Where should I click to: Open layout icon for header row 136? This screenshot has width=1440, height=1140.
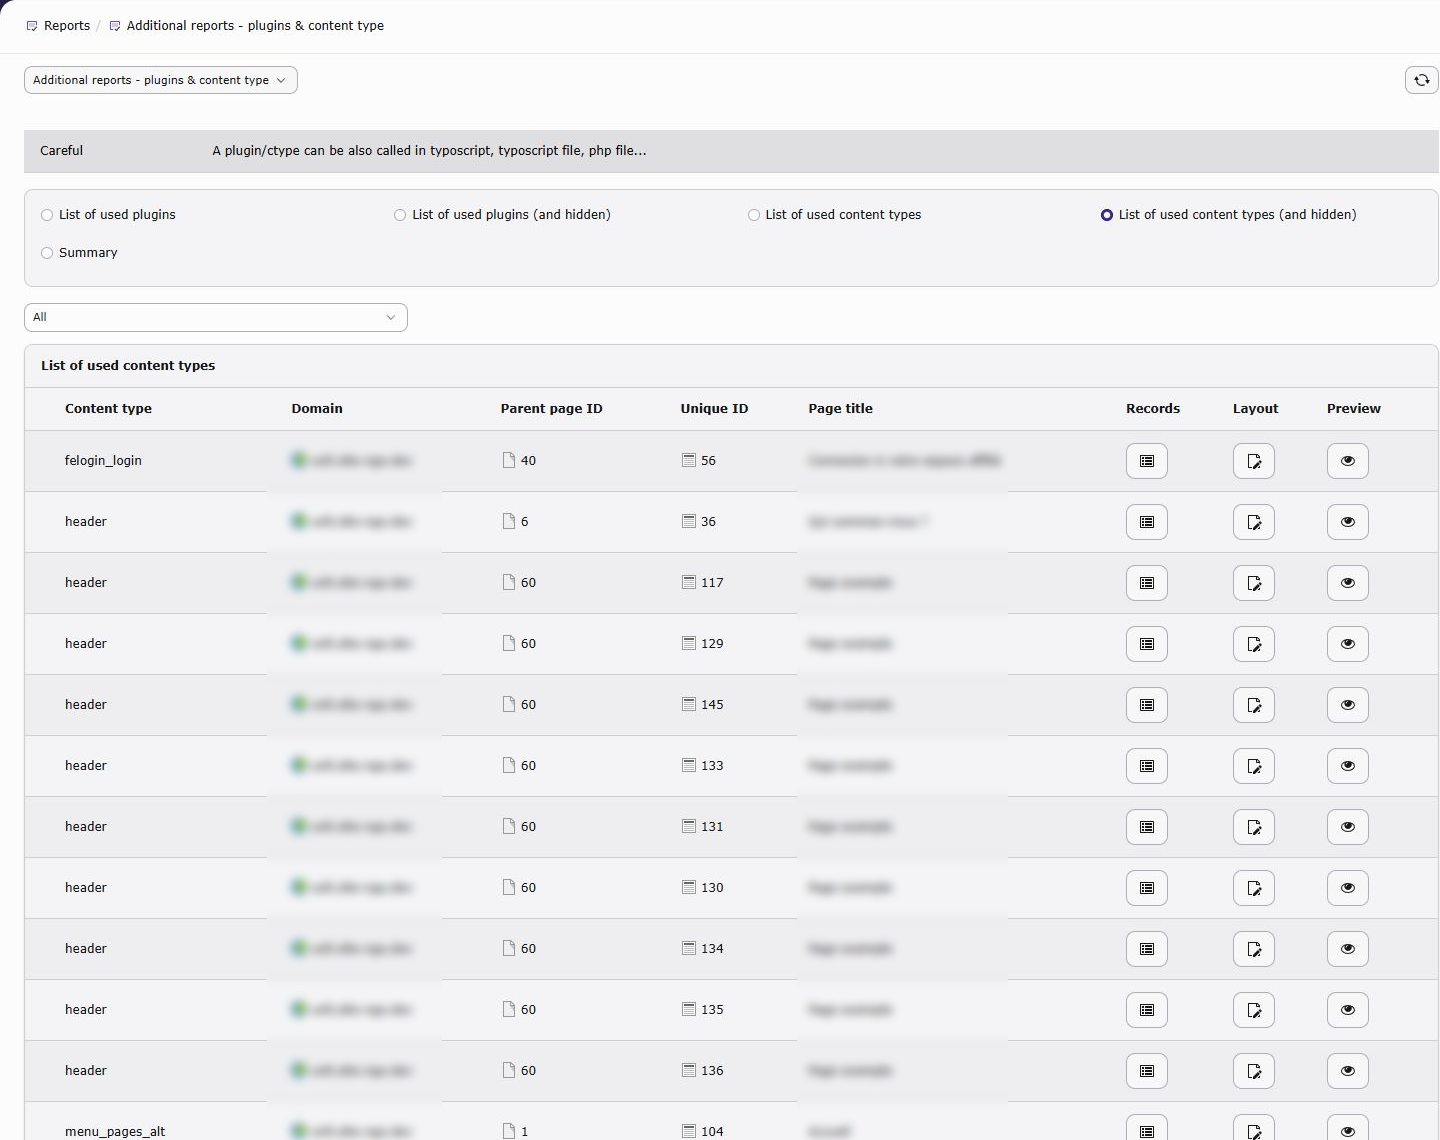tap(1254, 1071)
